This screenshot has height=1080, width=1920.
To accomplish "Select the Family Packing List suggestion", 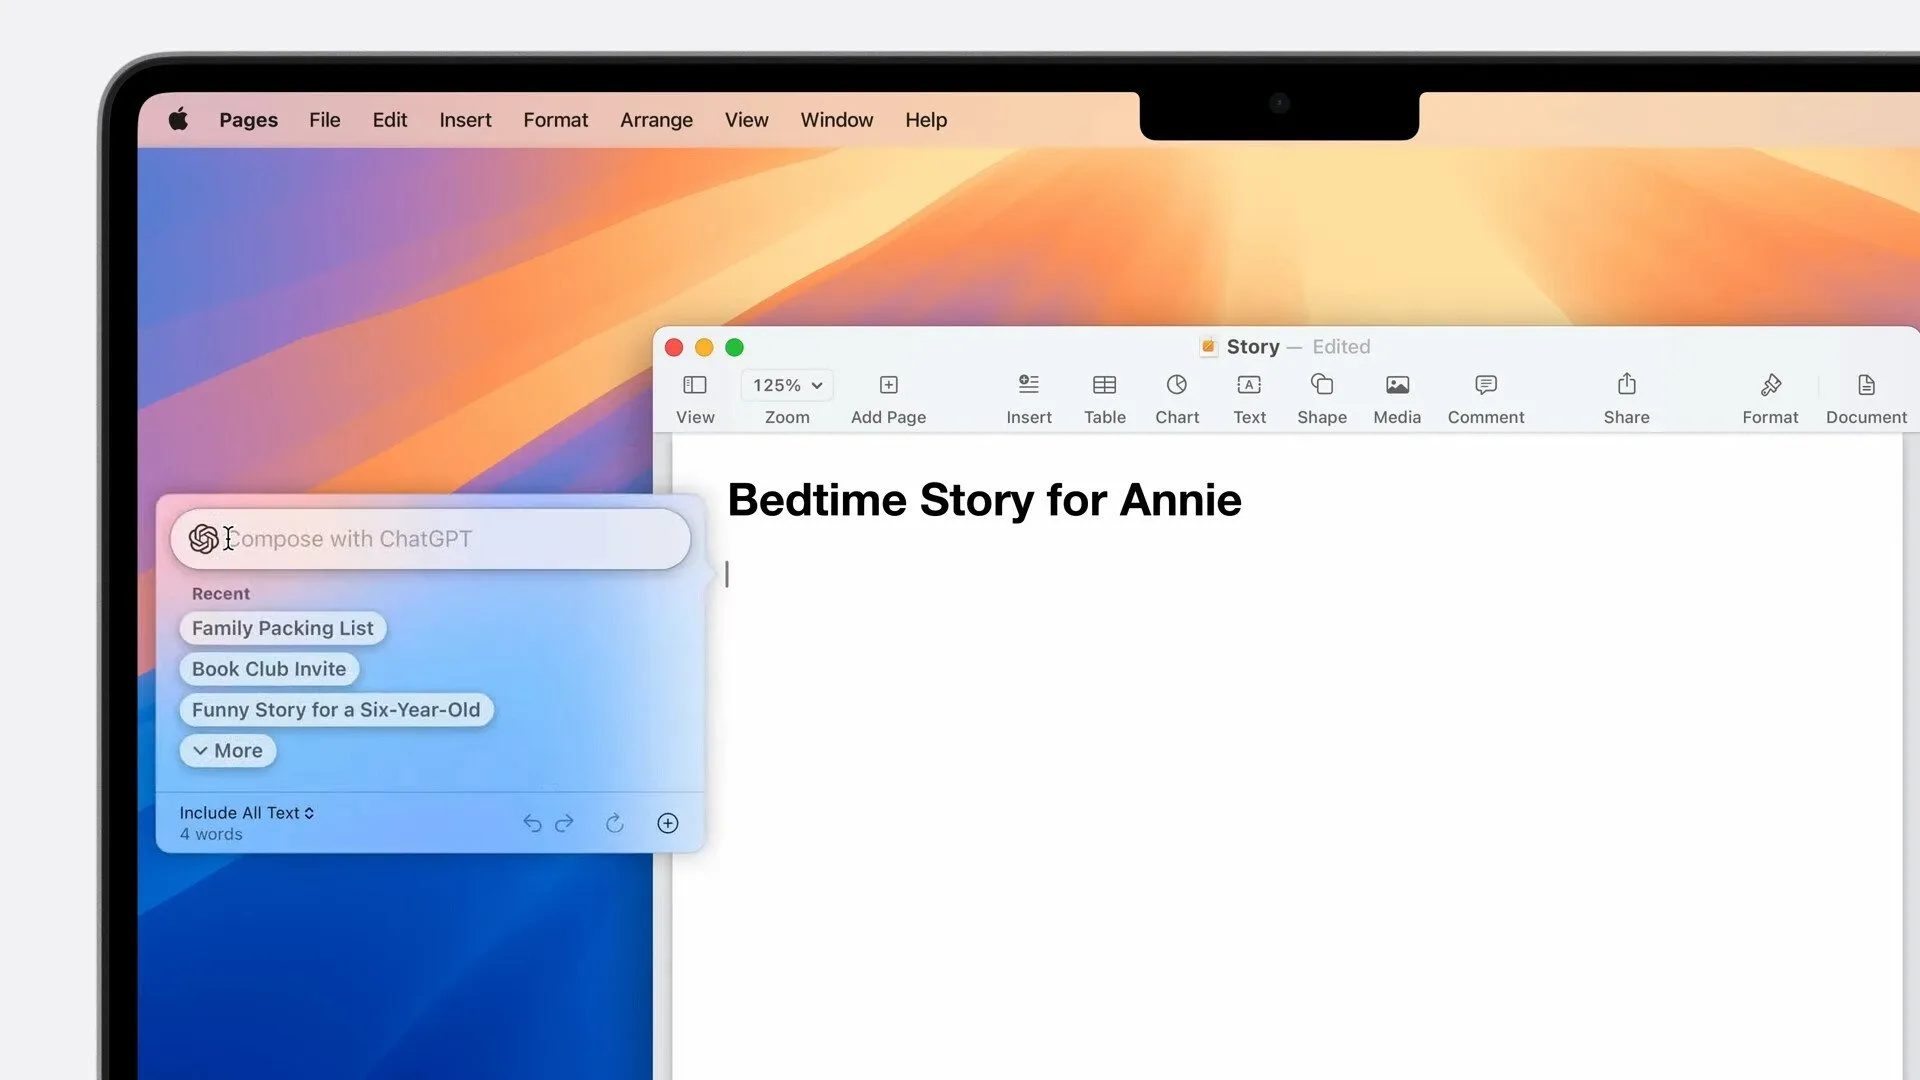I will tap(282, 628).
